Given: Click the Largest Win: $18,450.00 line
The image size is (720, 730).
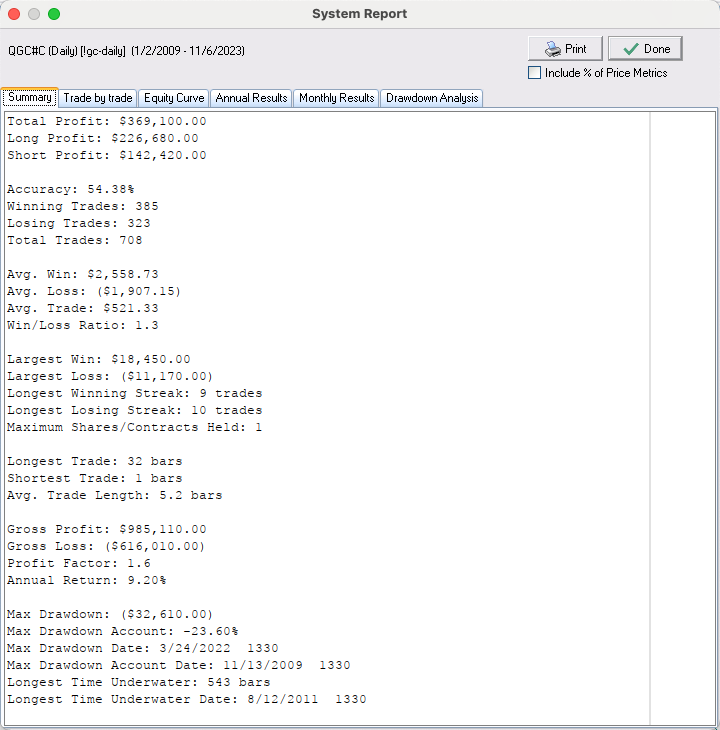Looking at the screenshot, I should [x=99, y=359].
